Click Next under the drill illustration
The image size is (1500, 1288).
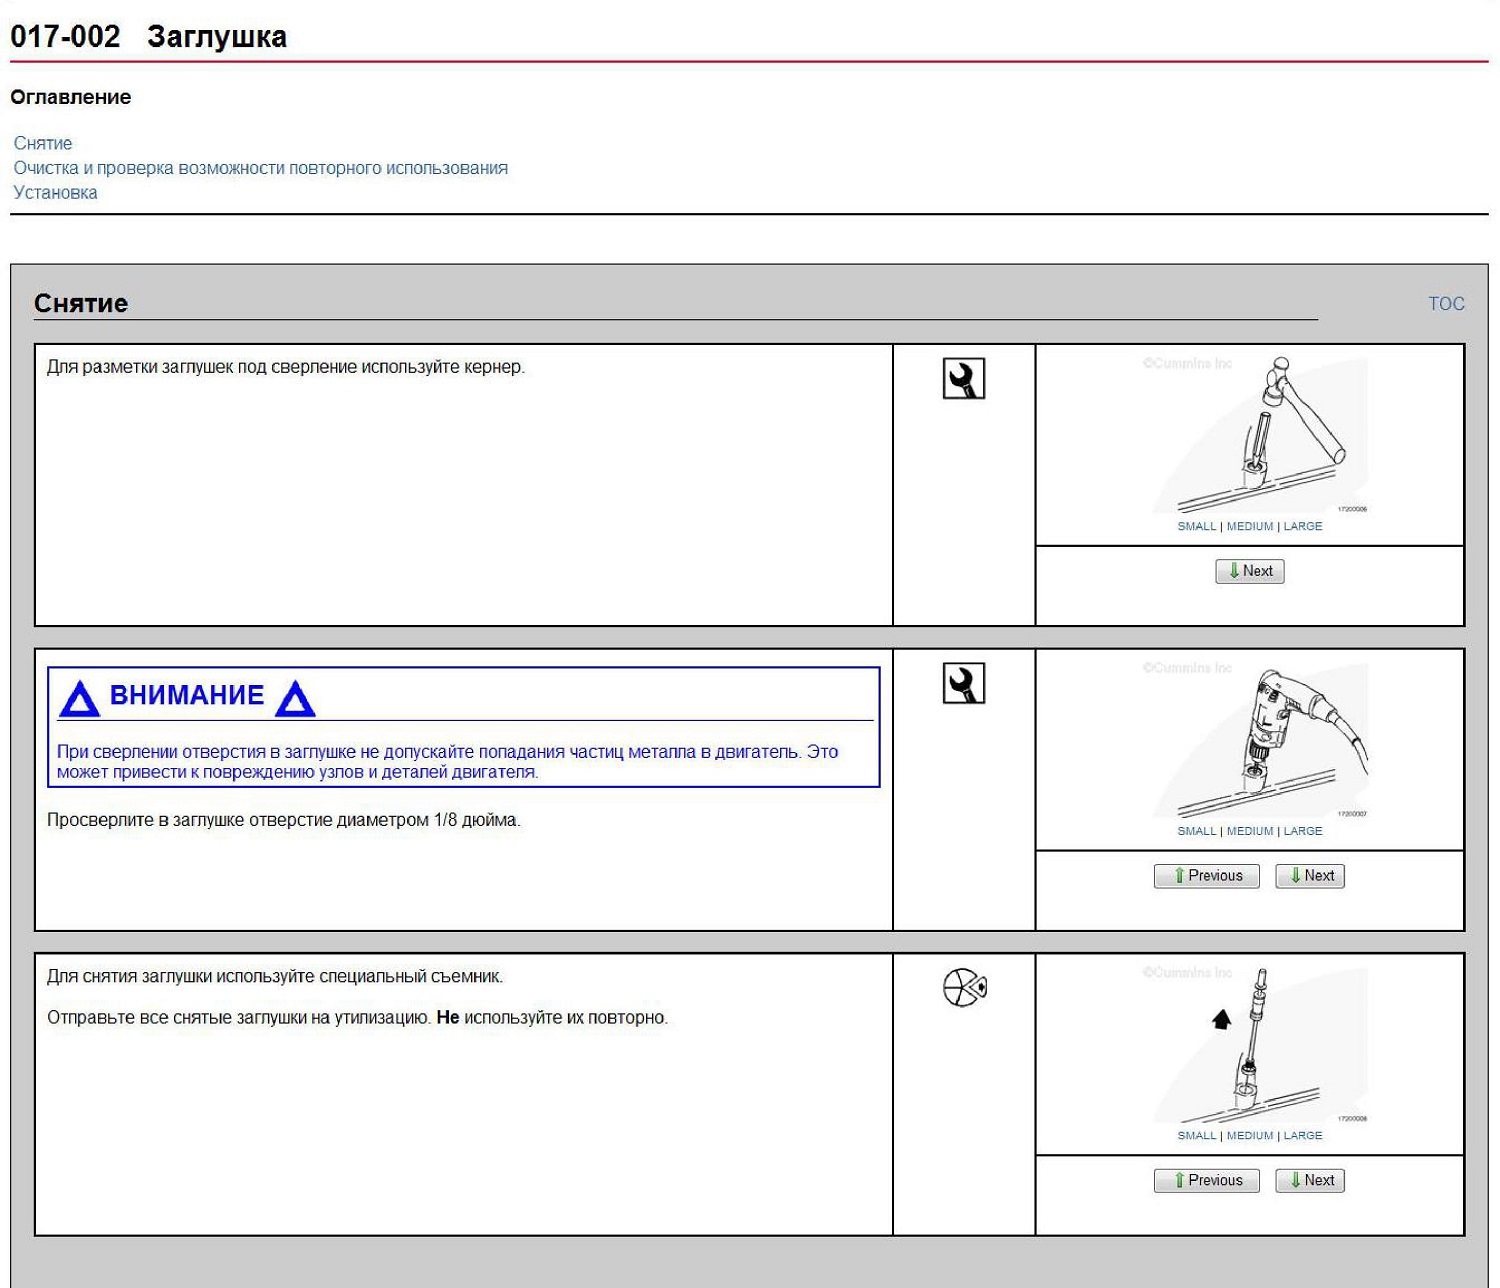[x=1310, y=876]
